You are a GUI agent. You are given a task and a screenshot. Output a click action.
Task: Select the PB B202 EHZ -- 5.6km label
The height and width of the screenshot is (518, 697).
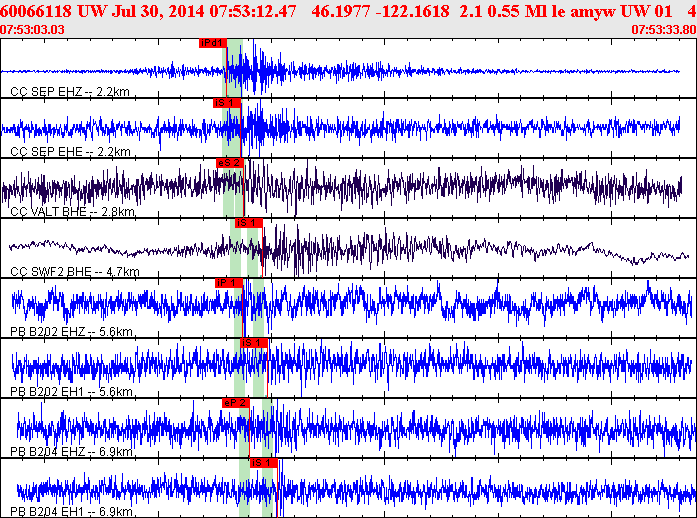click(71, 332)
